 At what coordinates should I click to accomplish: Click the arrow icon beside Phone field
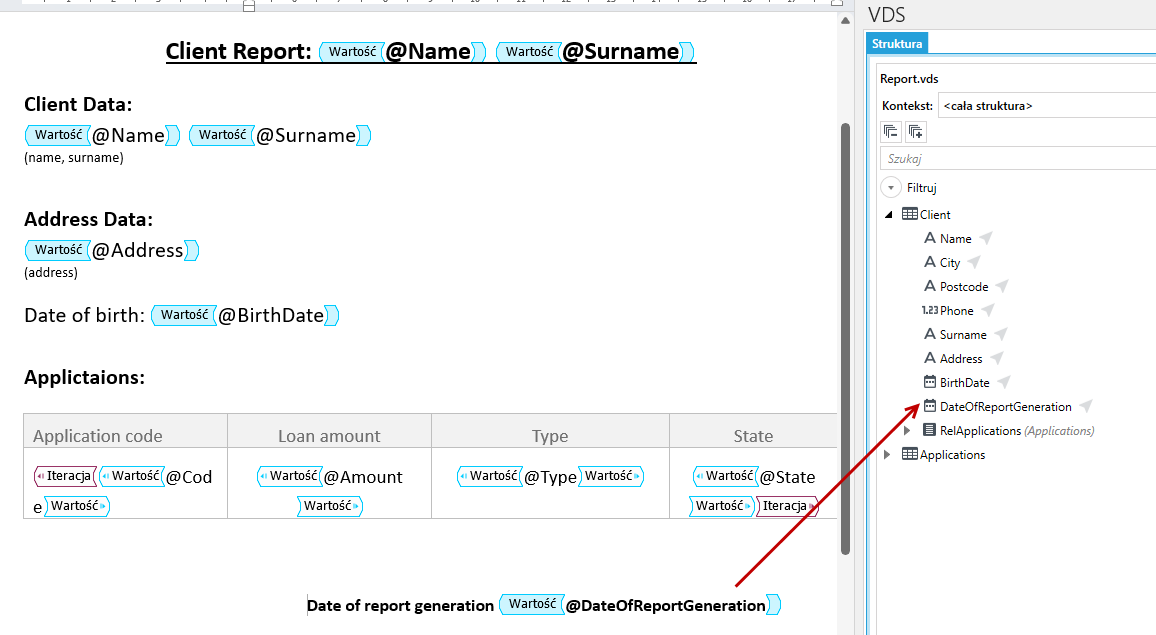pyautogui.click(x=987, y=310)
